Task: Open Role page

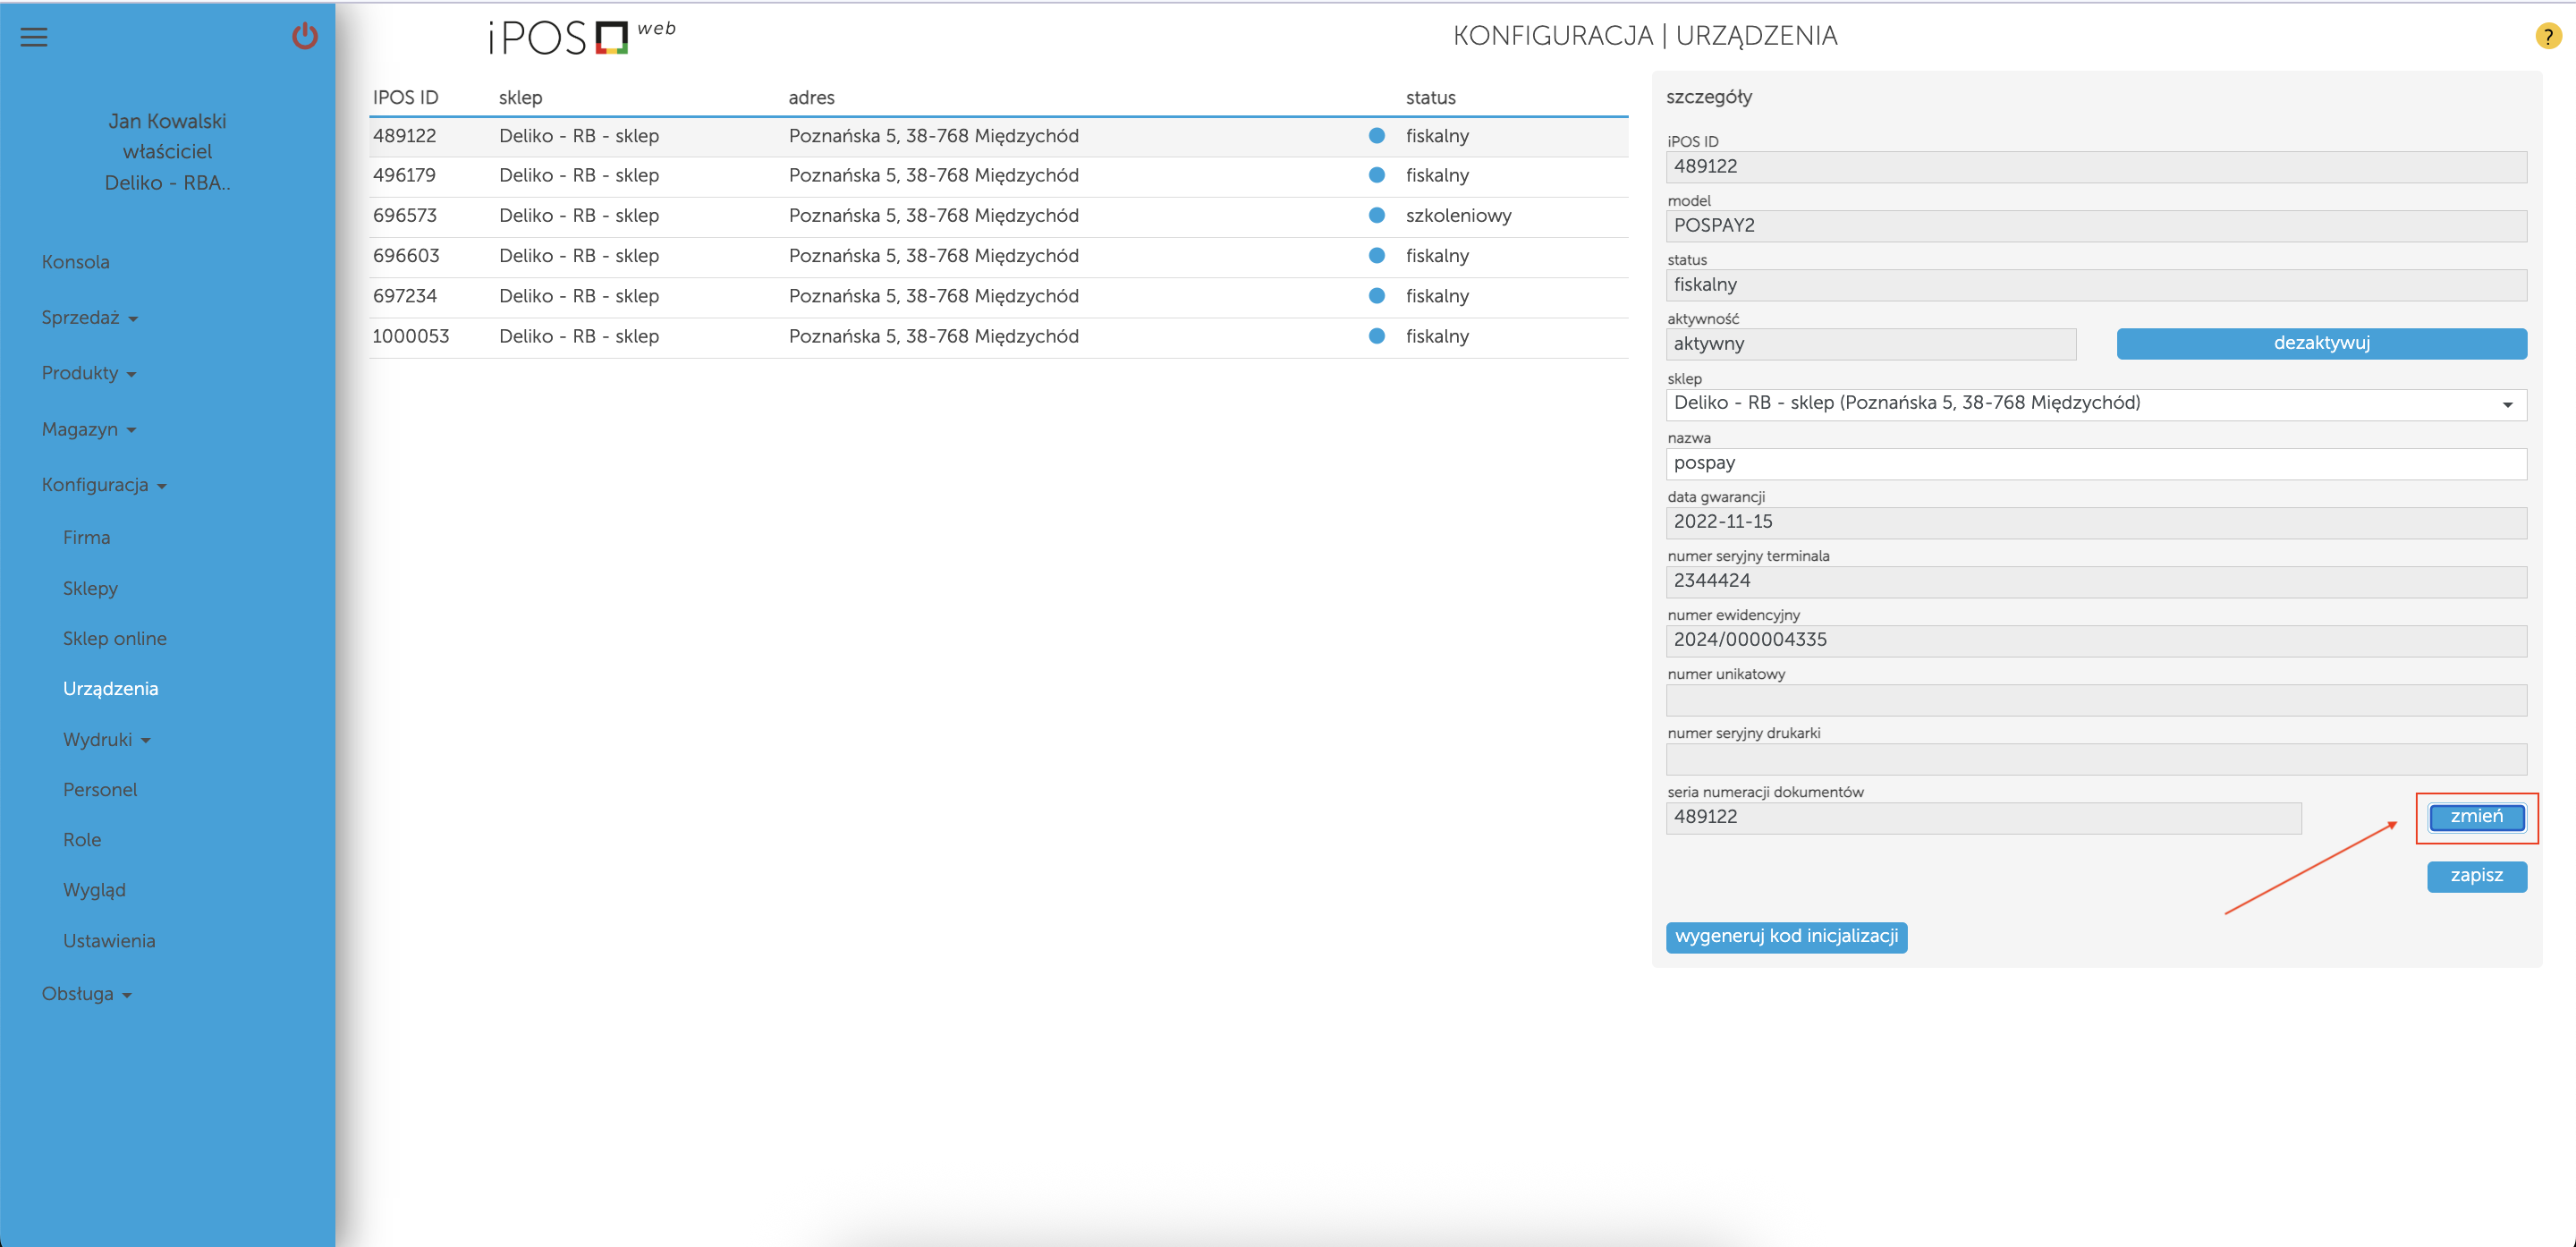Action: tap(82, 840)
